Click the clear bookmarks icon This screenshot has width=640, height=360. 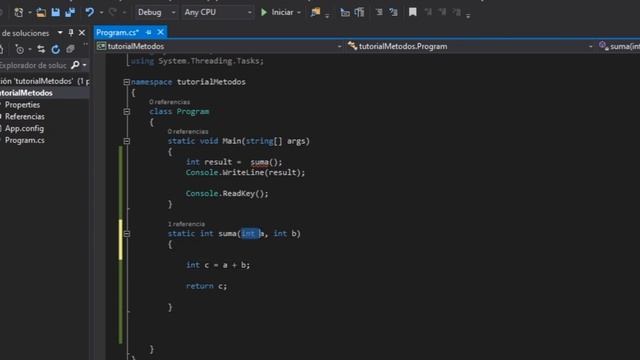coord(456,12)
